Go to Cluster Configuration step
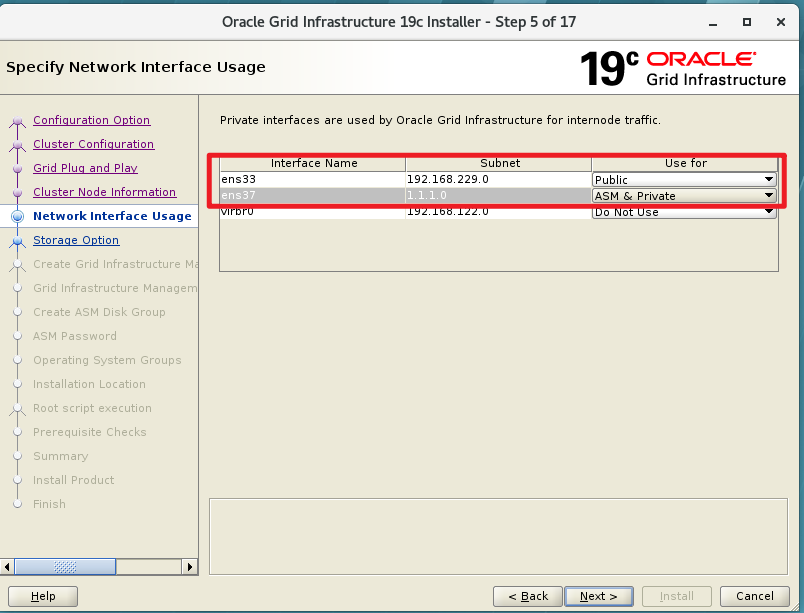Screen dimensions: 804x613 click(x=93, y=144)
